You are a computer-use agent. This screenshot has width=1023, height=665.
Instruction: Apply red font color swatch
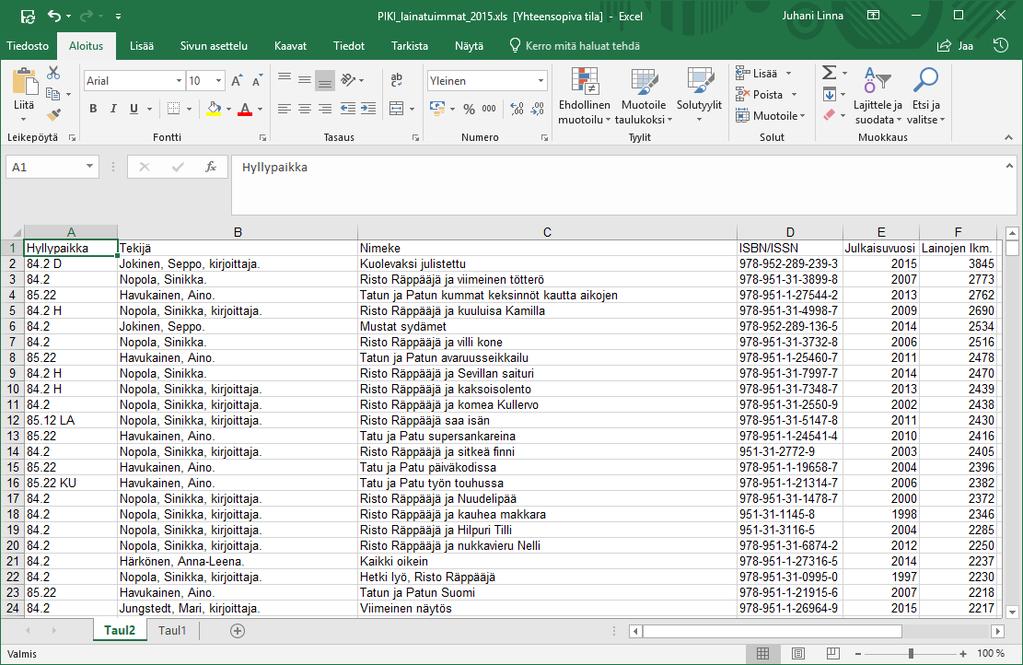pyautogui.click(x=245, y=109)
